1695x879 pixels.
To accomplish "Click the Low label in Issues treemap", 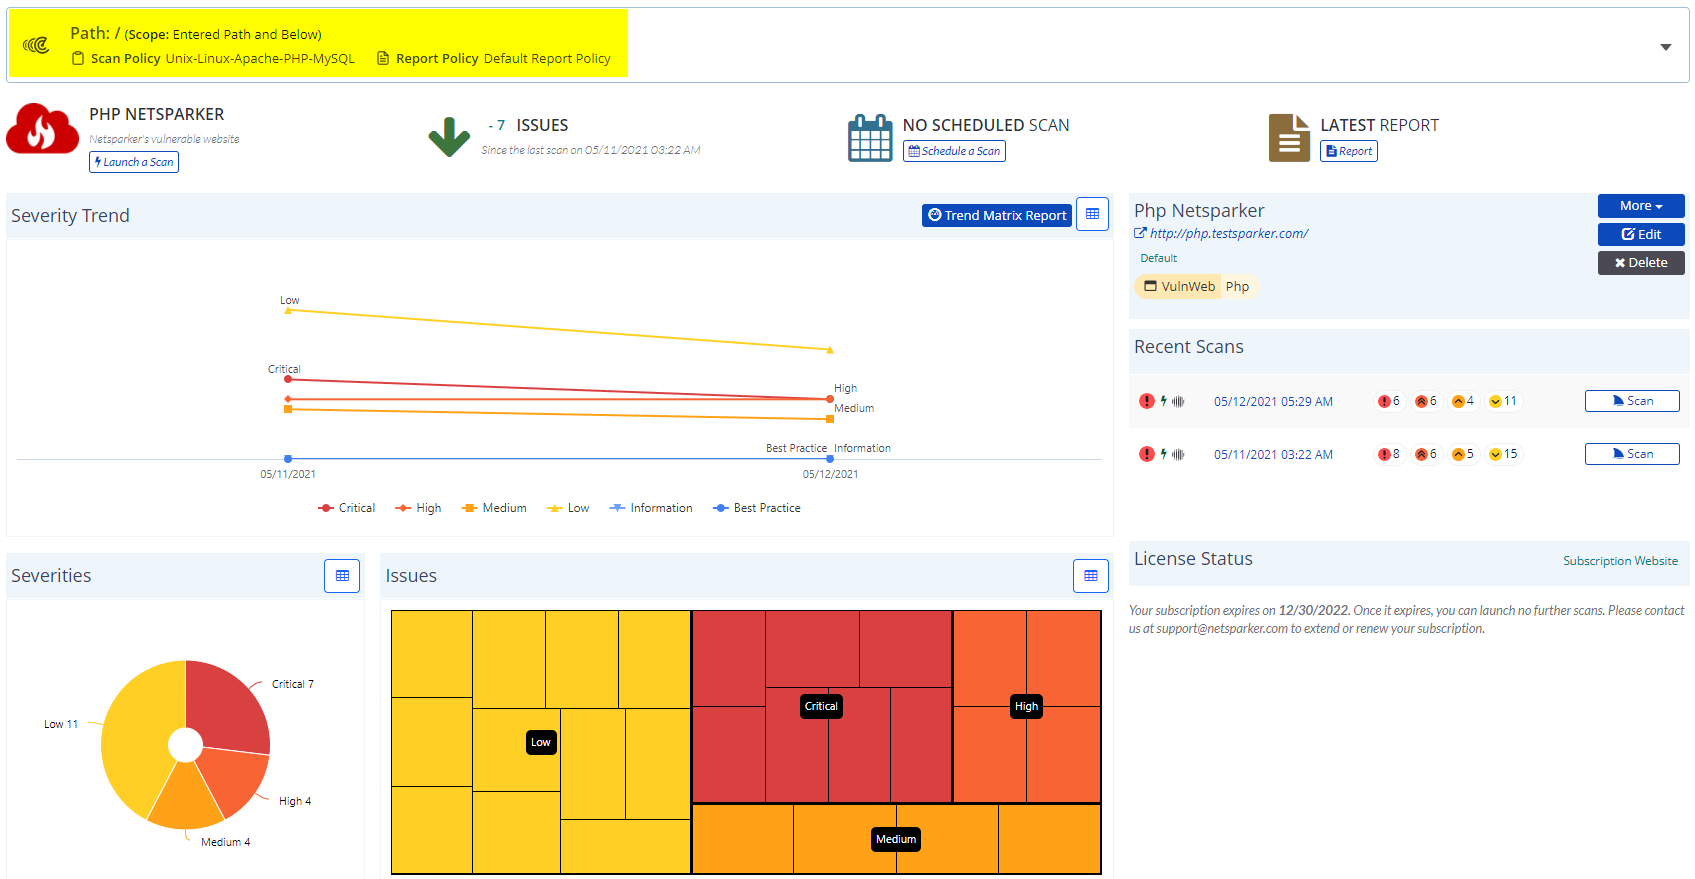I will tap(541, 742).
